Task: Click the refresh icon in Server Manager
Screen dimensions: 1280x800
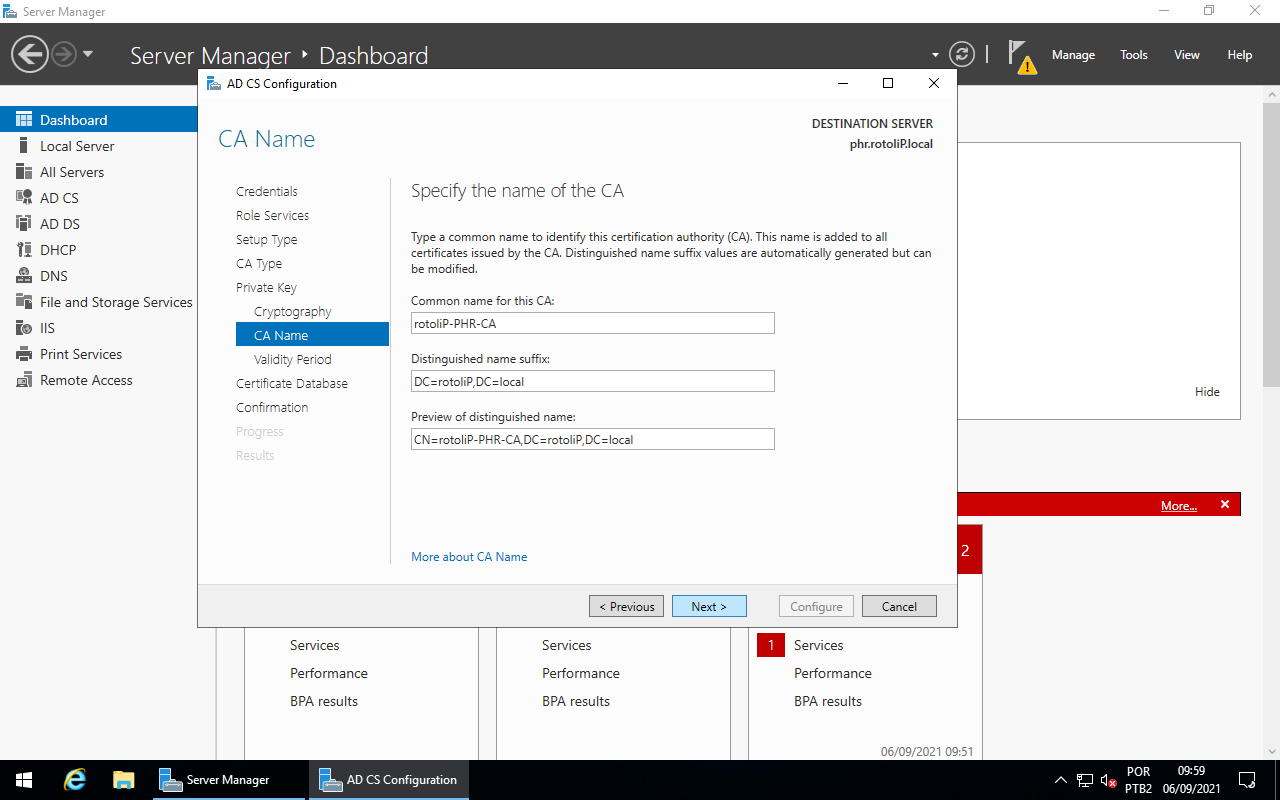Action: (962, 54)
